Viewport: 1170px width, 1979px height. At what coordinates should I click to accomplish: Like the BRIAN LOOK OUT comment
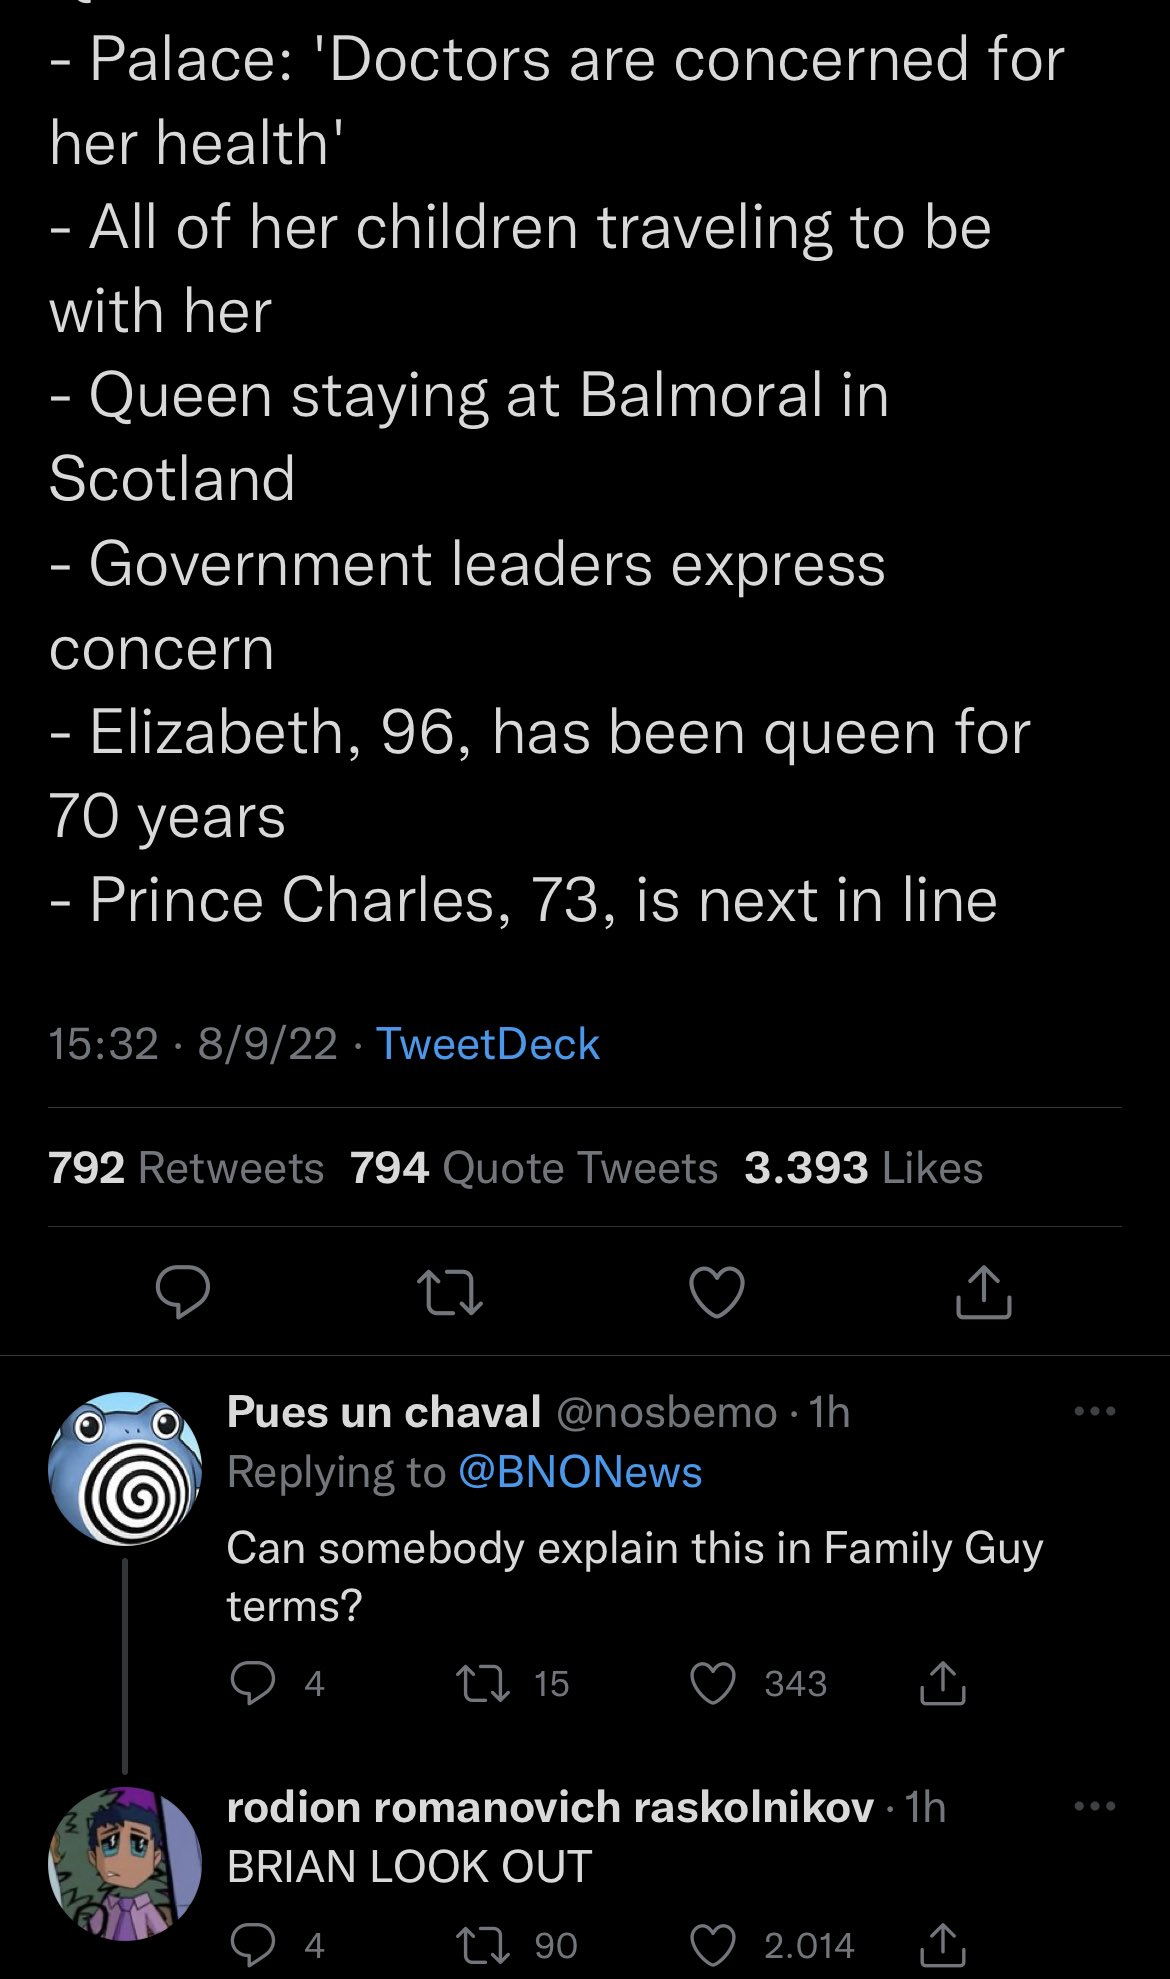(714, 1944)
